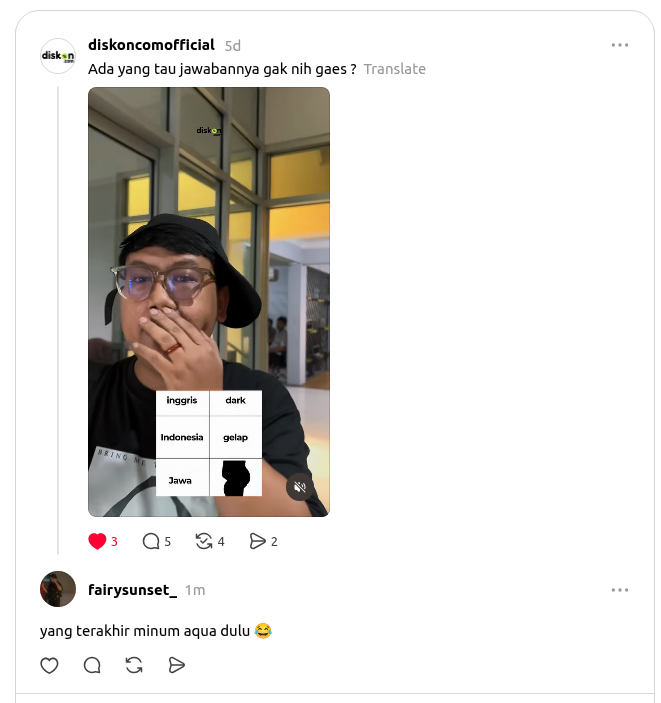Show post timestamp 5d details
This screenshot has height=703, width=661.
click(233, 46)
